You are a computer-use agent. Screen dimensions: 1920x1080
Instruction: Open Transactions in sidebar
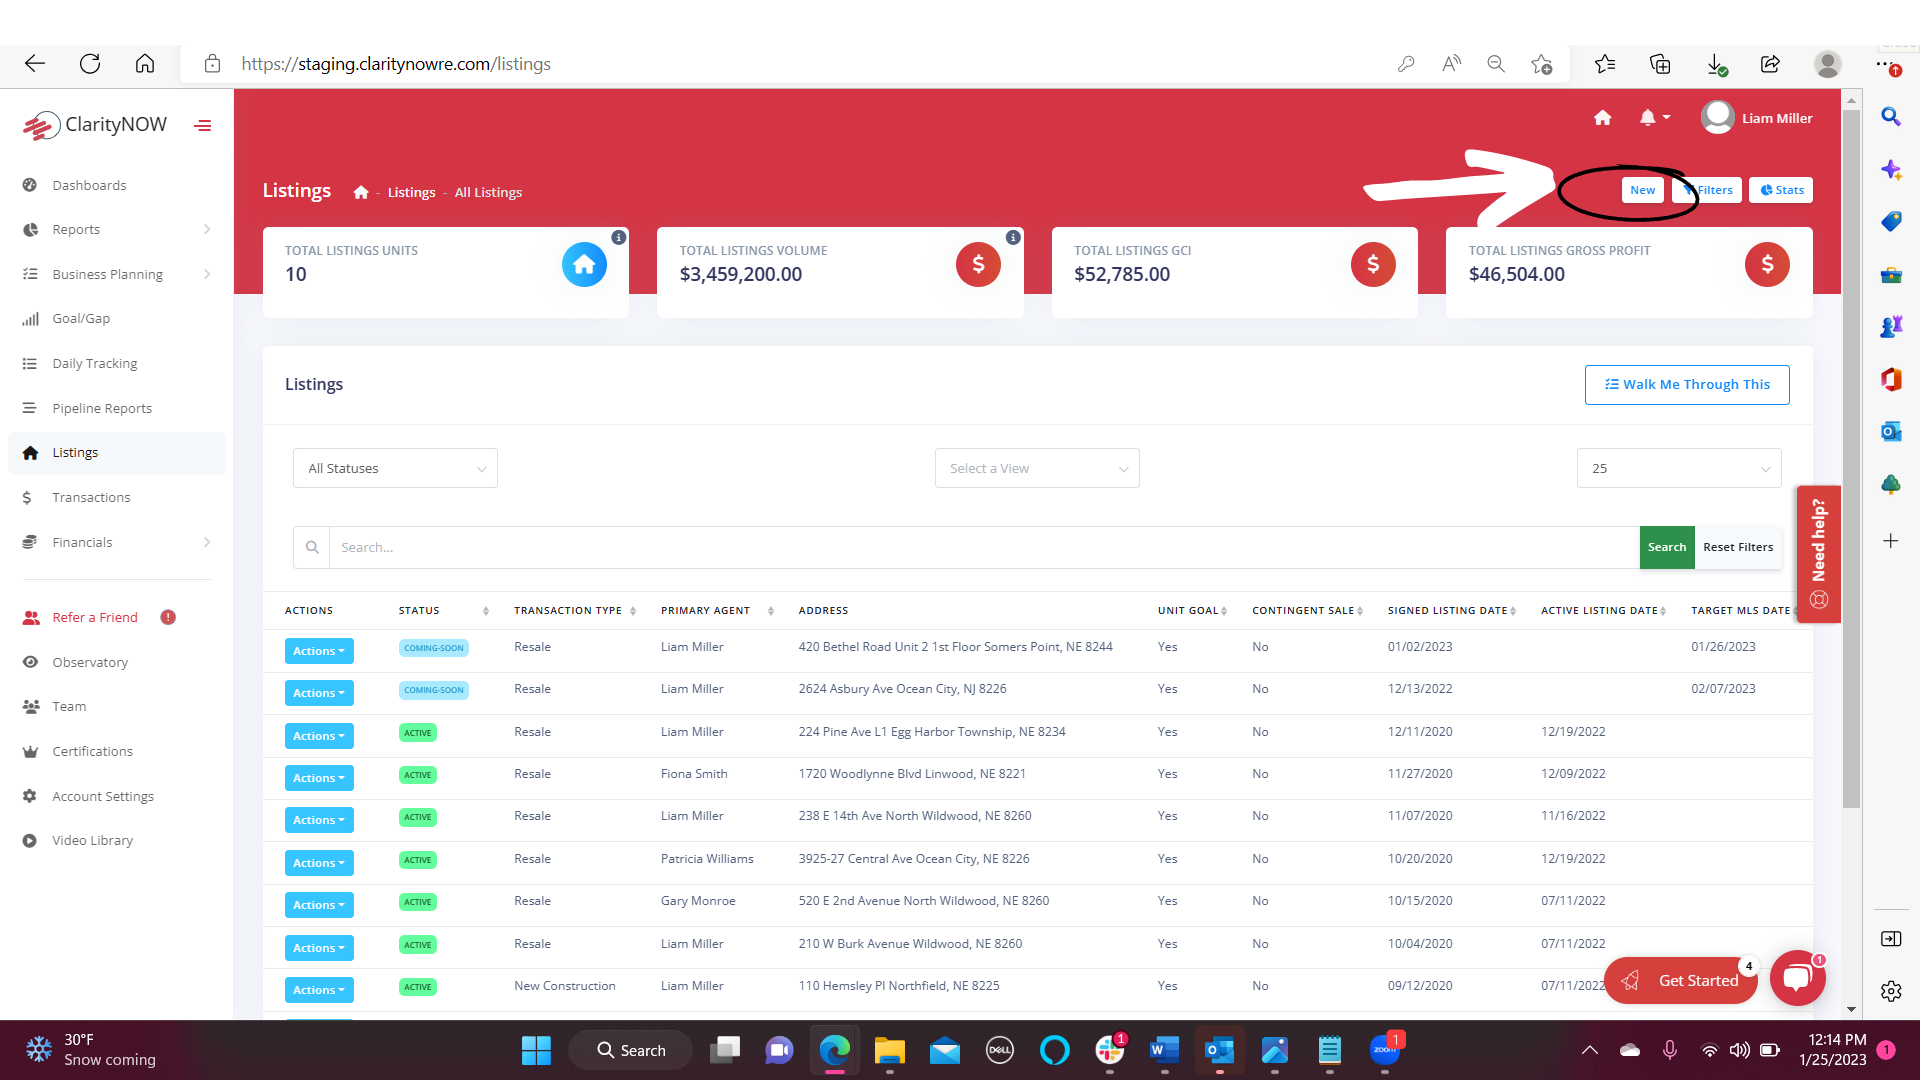pos(91,497)
